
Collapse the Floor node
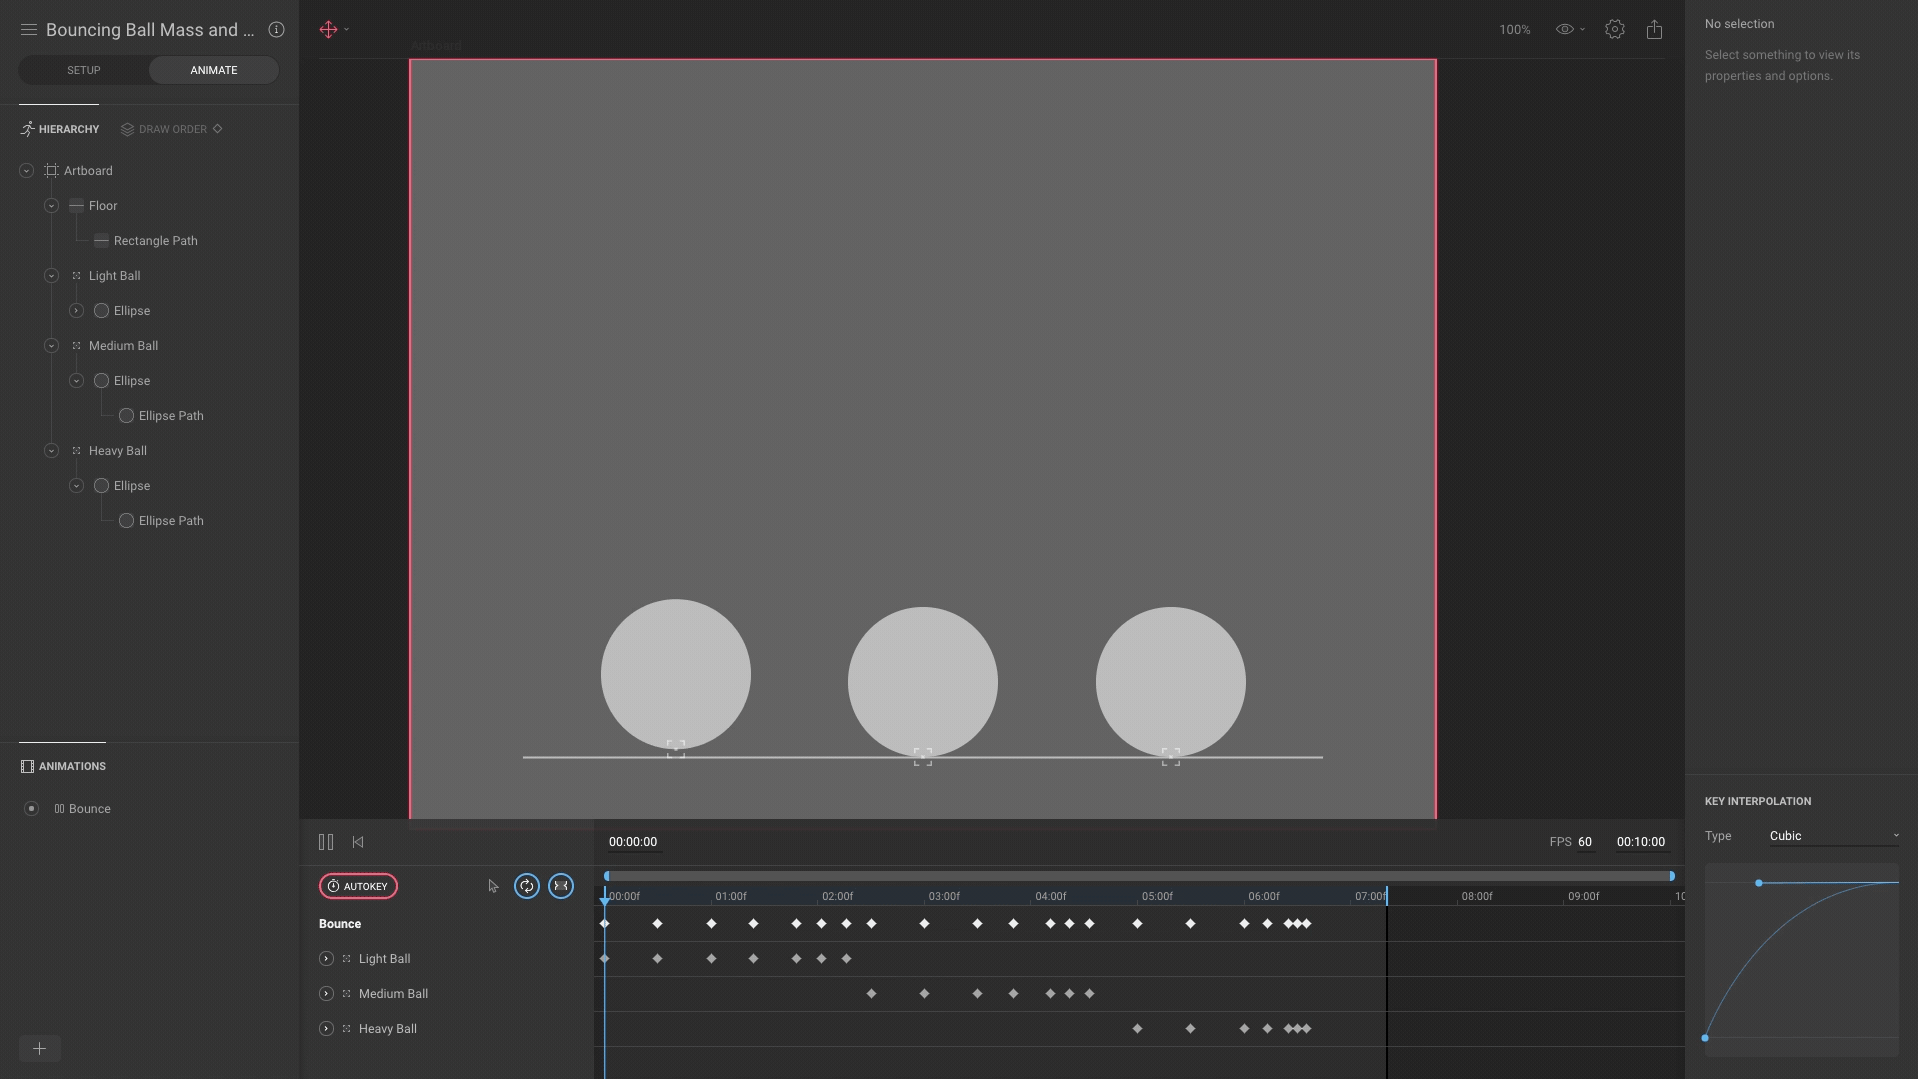click(52, 206)
